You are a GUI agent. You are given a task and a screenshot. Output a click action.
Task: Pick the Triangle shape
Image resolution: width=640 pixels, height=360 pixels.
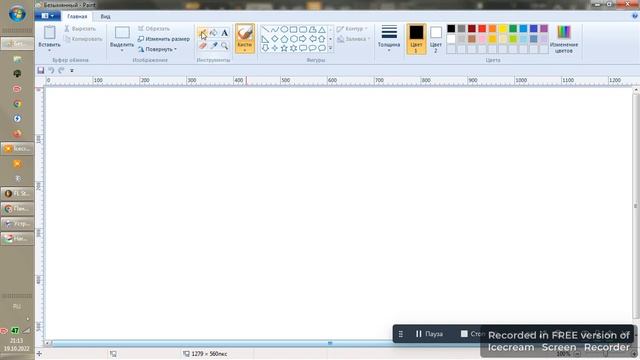pyautogui.click(x=322, y=29)
